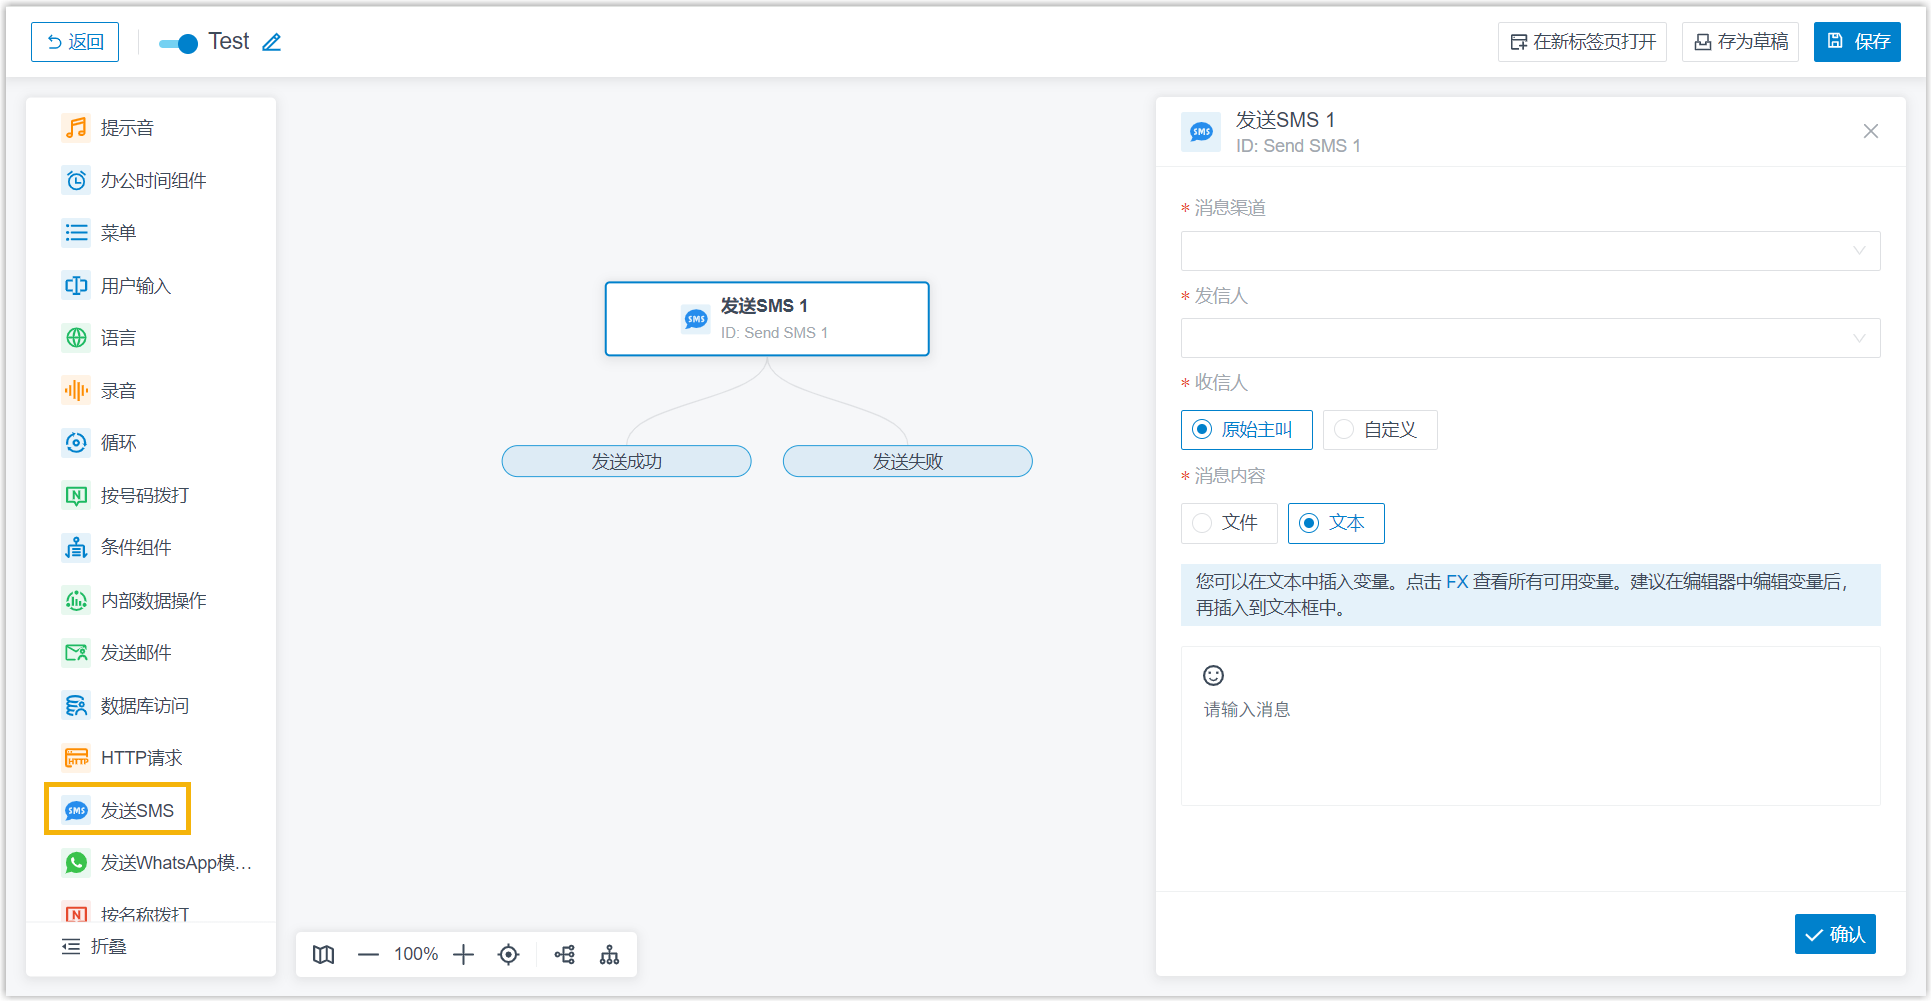The width and height of the screenshot is (1932, 1002).
Task: Switch to vertical tree layout icon
Action: pos(609,955)
